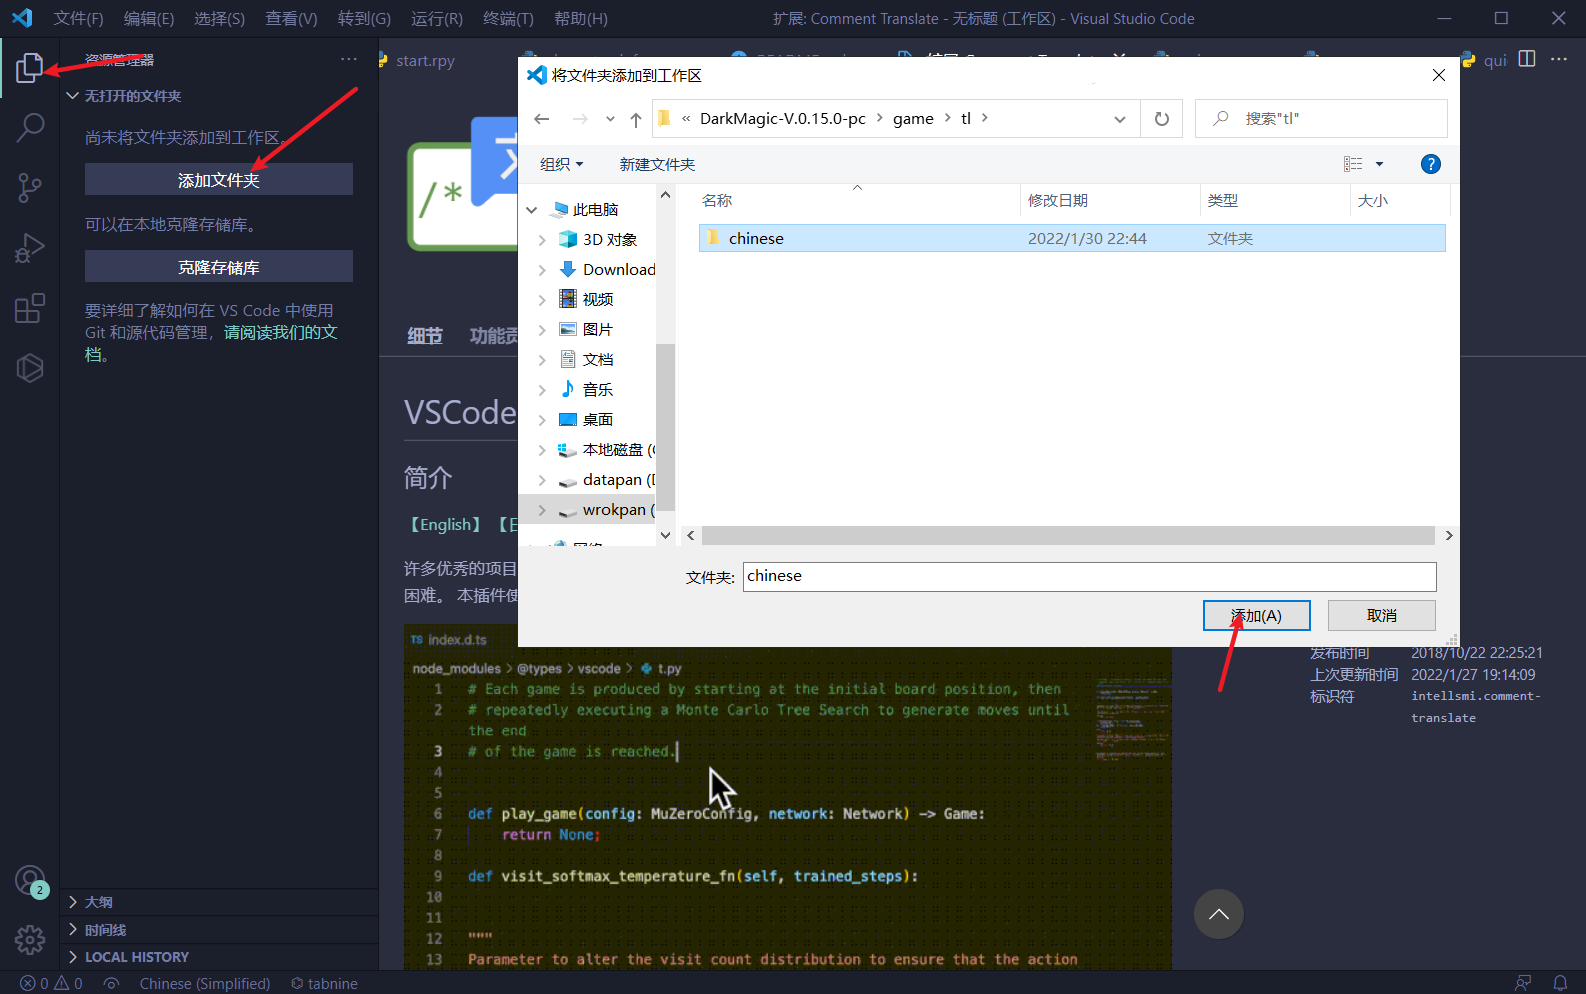Image resolution: width=1586 pixels, height=994 pixels.
Task: Click DarkMagic-V.0.15.0-pc in address path
Action: [783, 119]
